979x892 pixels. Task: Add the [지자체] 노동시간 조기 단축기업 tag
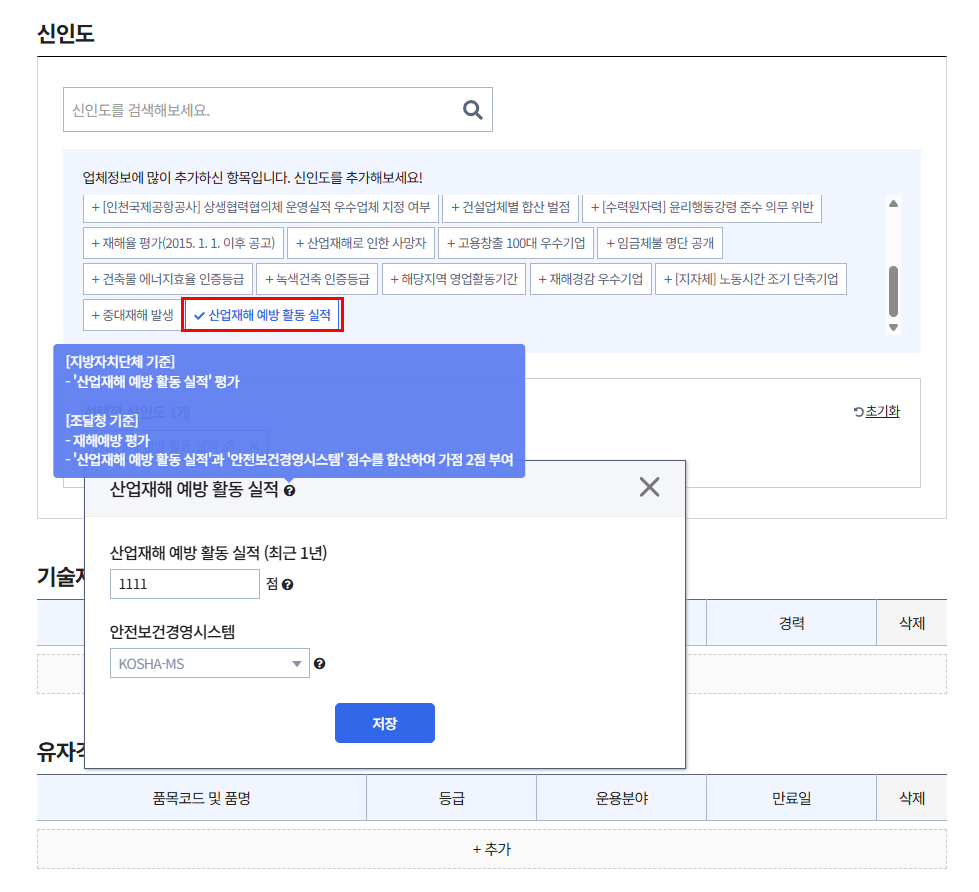click(x=750, y=279)
